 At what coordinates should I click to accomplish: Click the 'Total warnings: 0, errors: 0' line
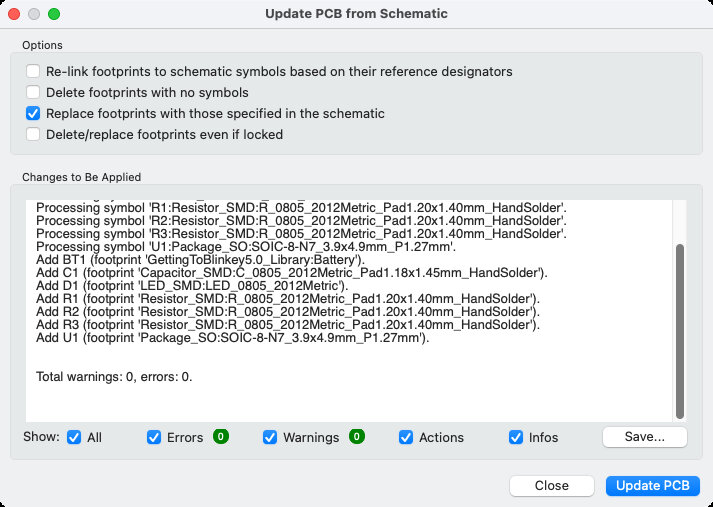click(114, 377)
